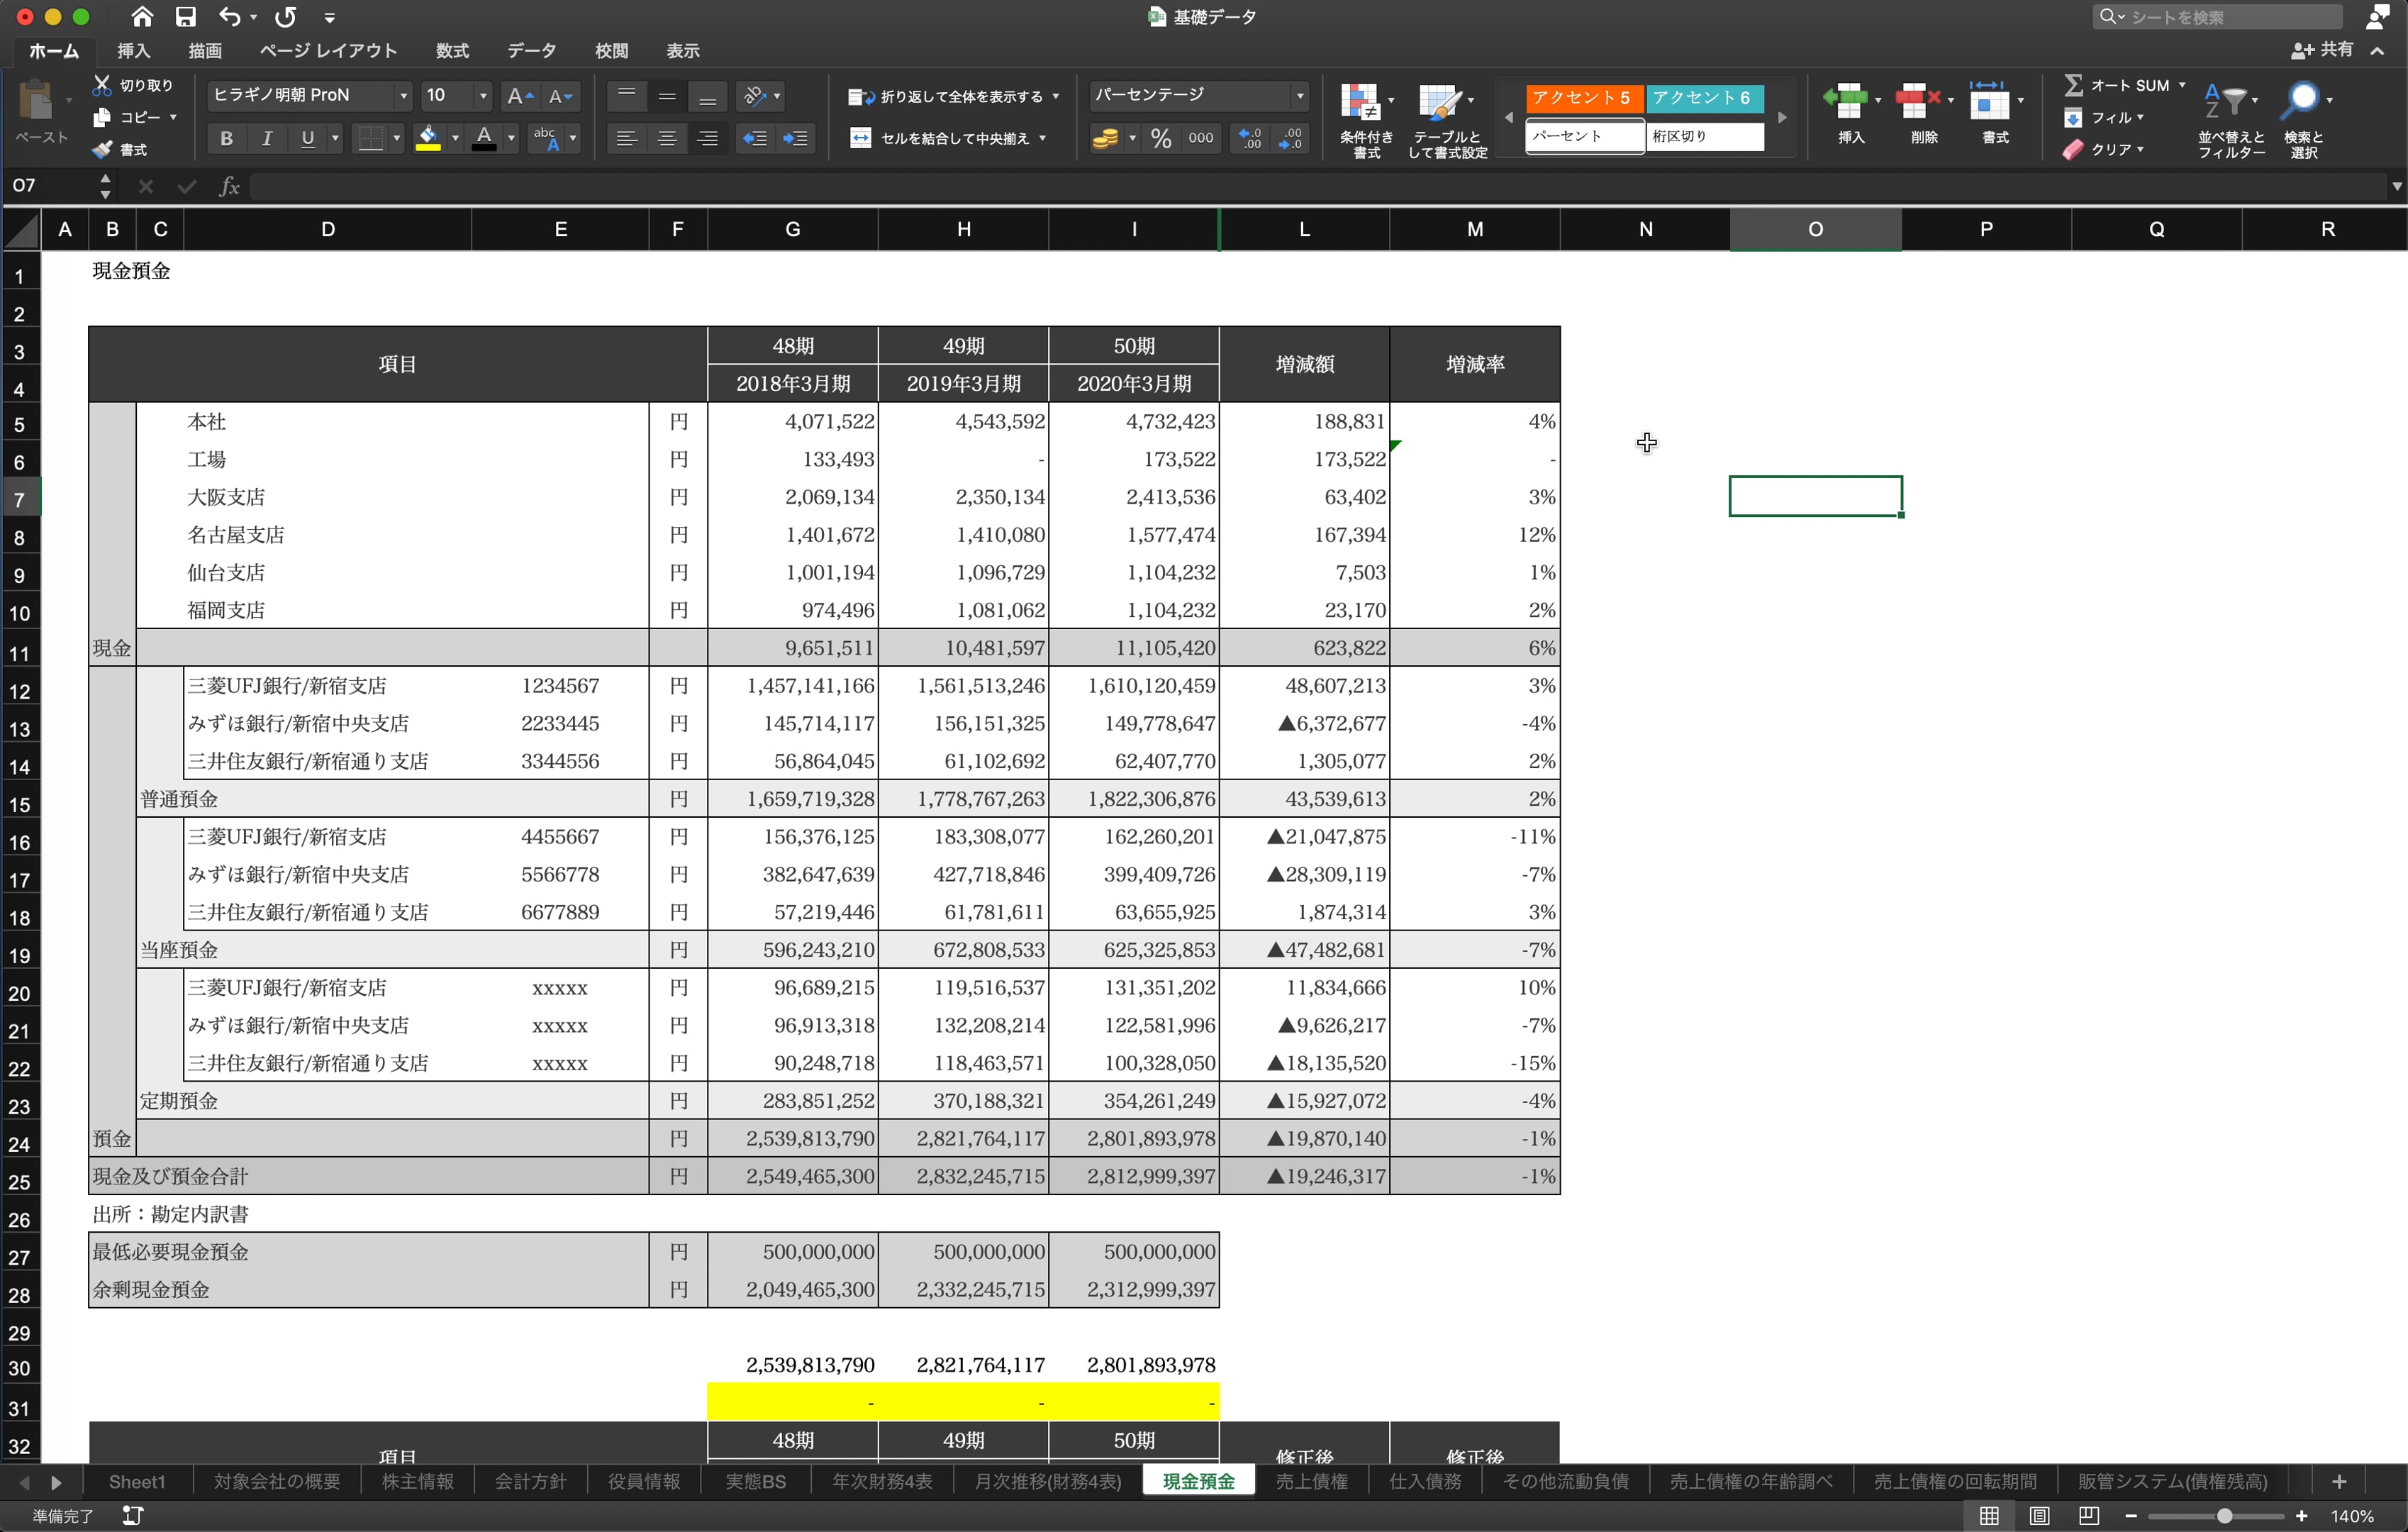Click the percent style button
This screenshot has width=2408, height=1532.
(x=1160, y=138)
